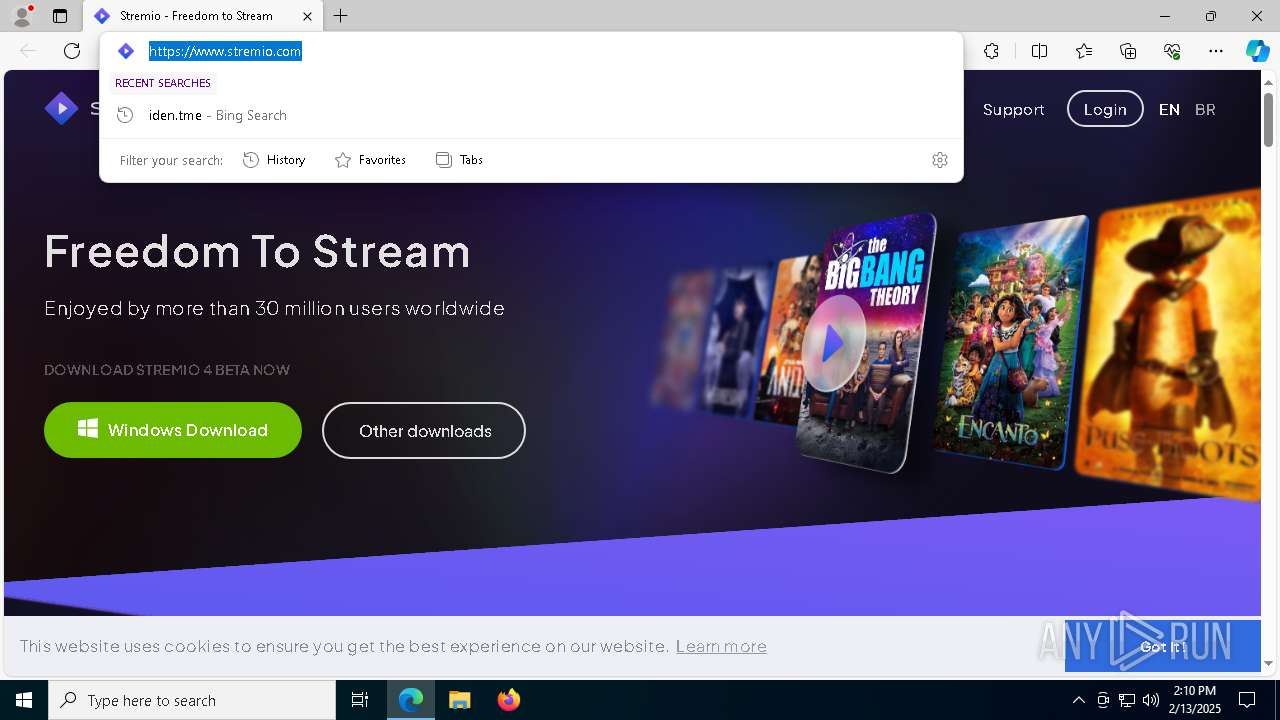
Task: Refresh the current page
Action: tap(72, 51)
